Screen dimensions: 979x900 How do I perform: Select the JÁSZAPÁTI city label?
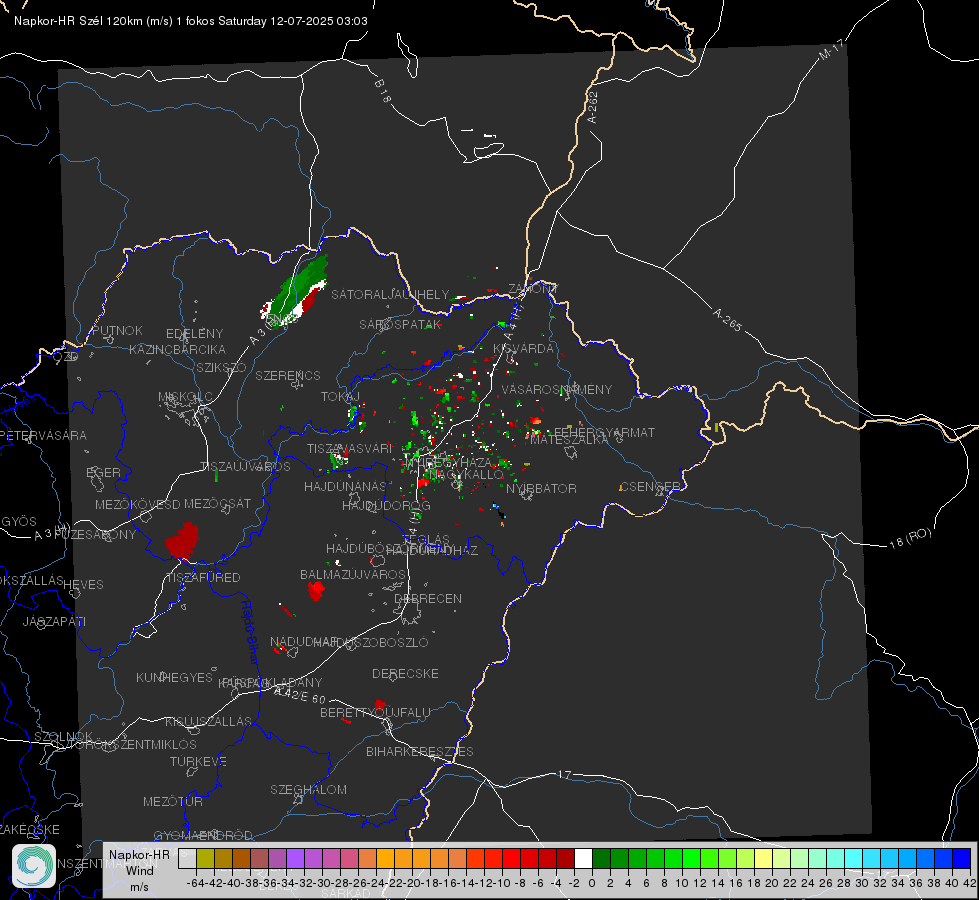coord(54,621)
